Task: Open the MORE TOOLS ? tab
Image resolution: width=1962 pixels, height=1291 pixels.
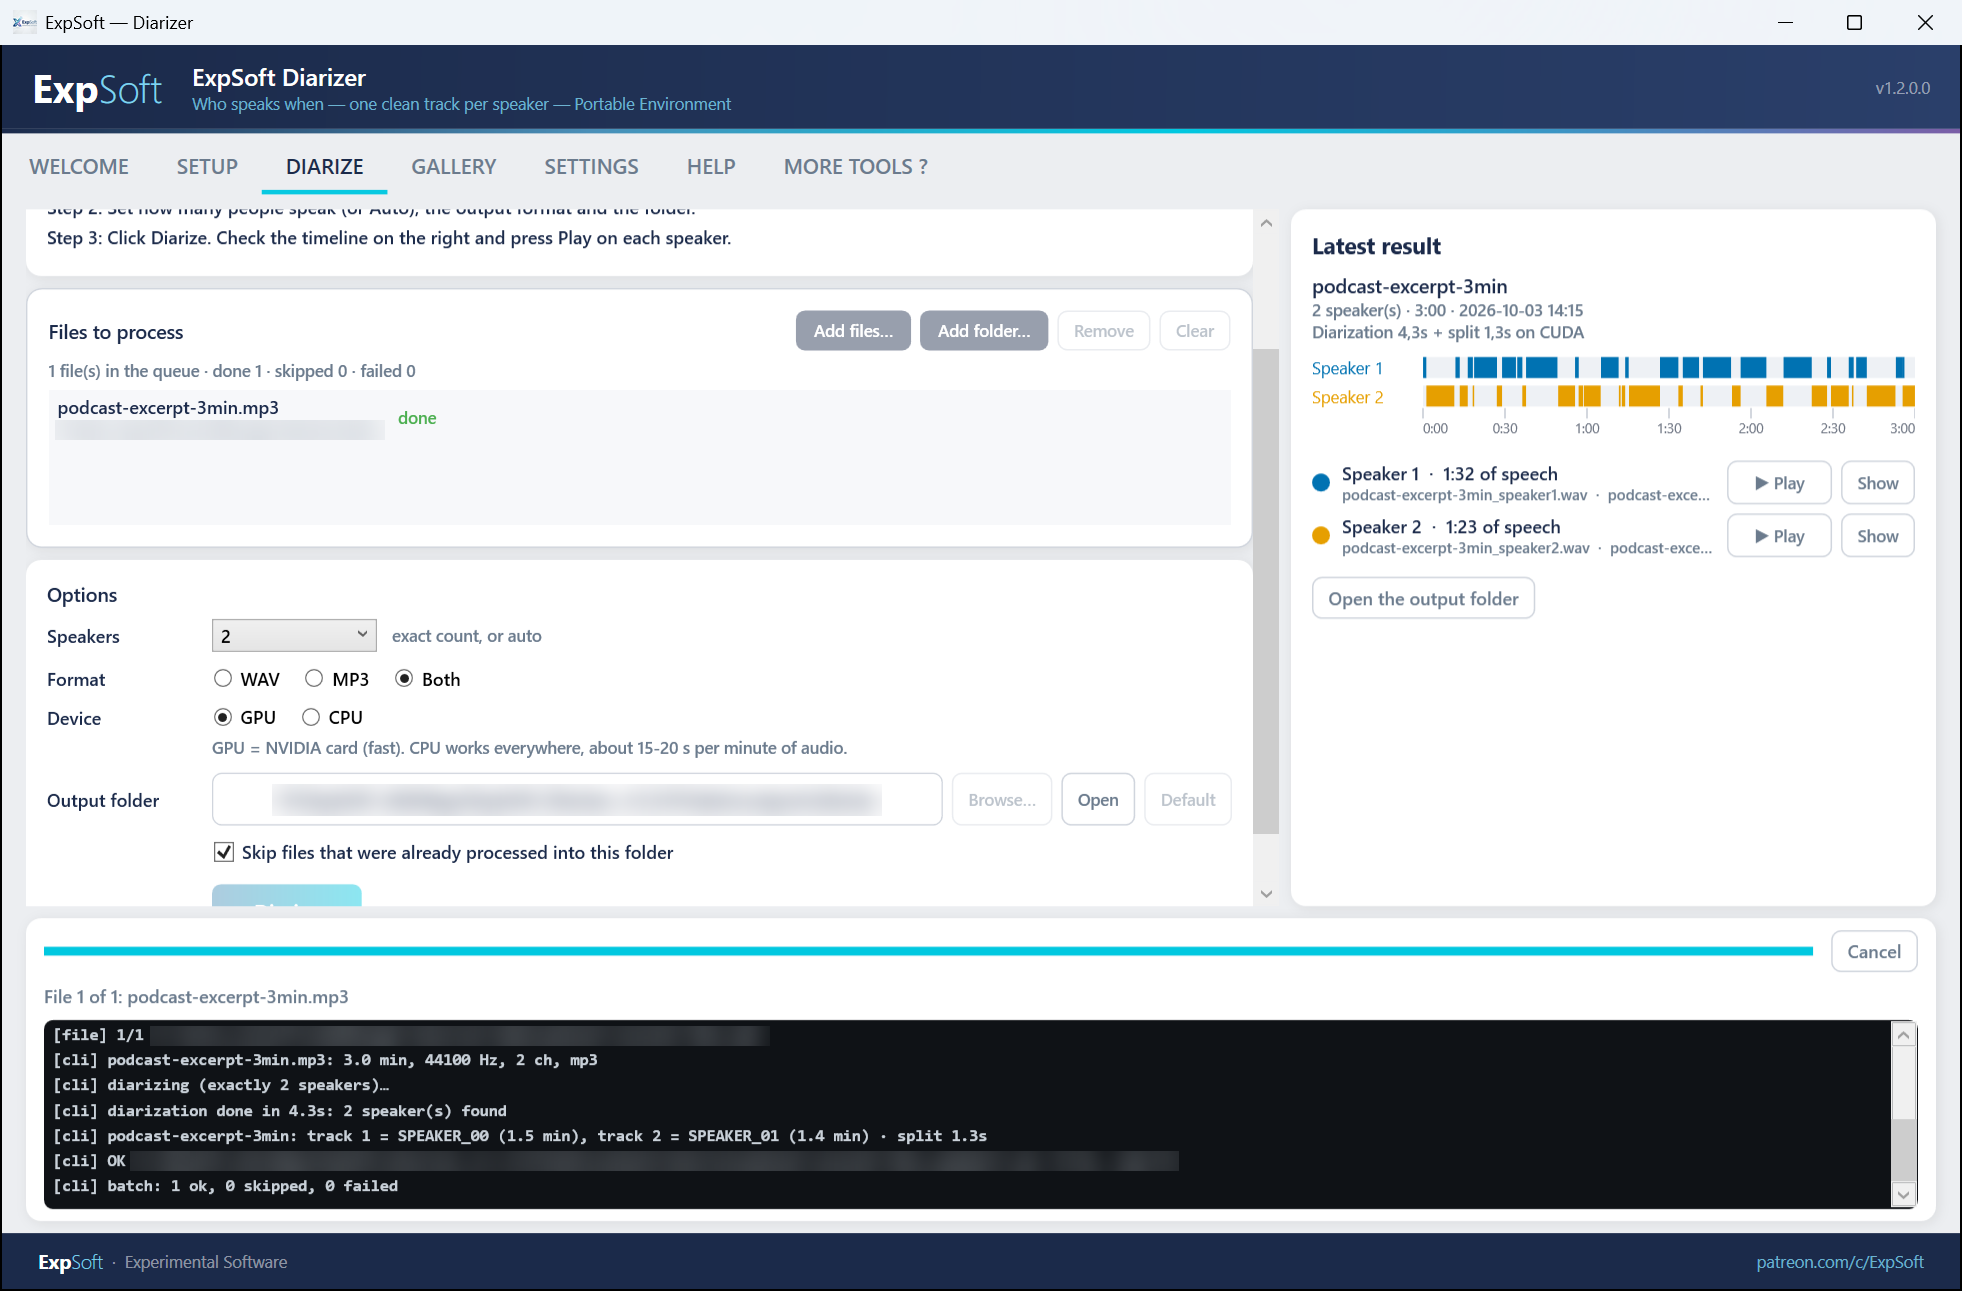Action: (x=856, y=167)
